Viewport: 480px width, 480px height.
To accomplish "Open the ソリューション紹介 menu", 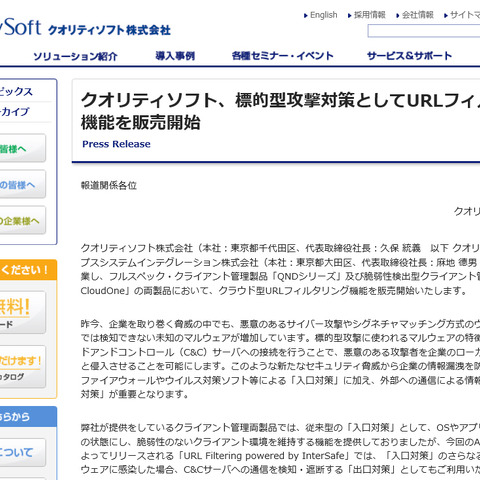I will click(x=75, y=56).
